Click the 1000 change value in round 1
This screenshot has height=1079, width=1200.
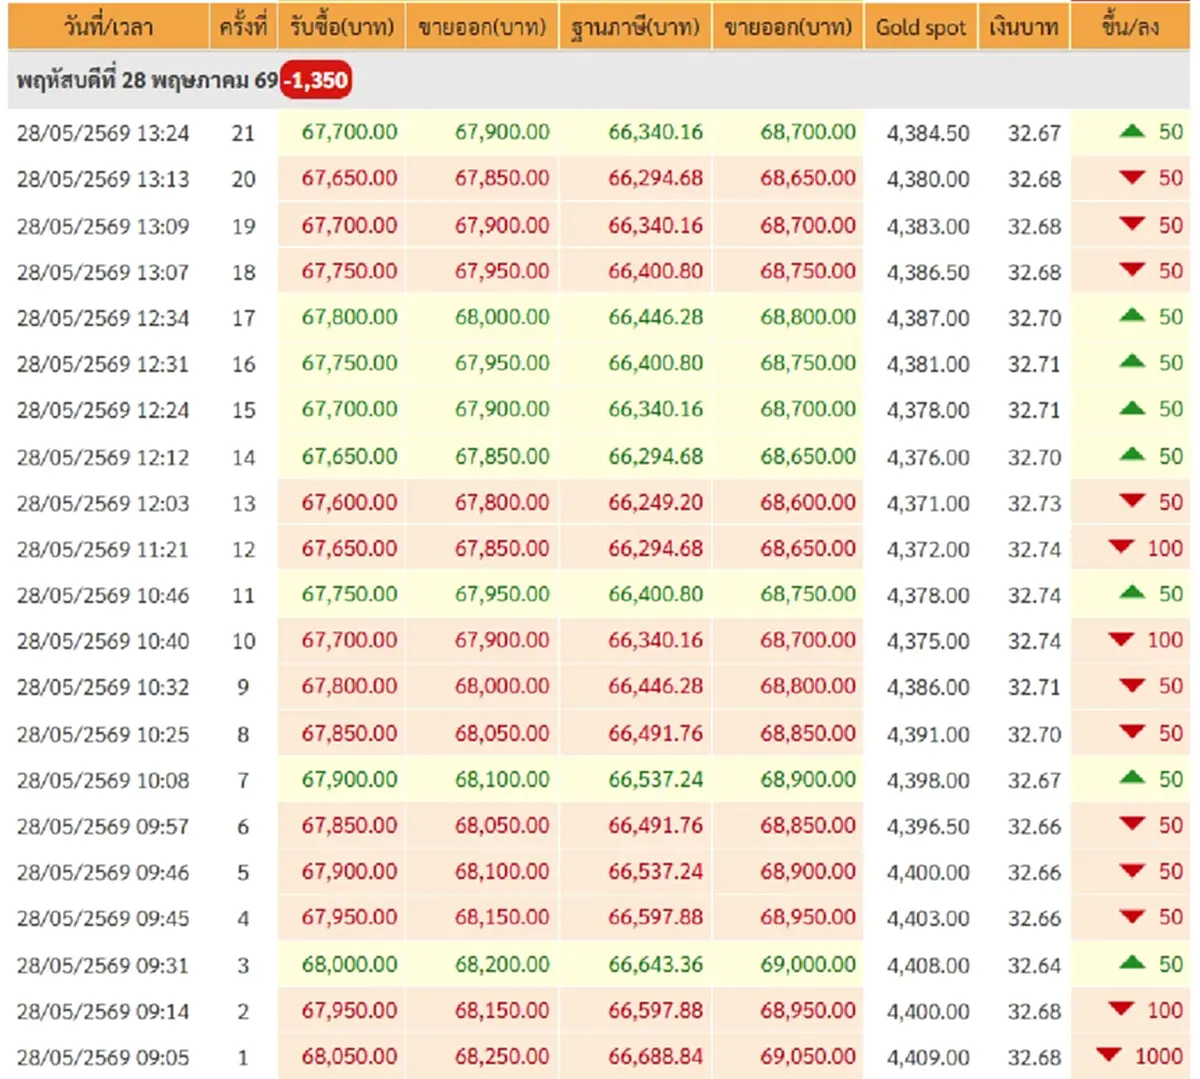tap(1159, 1056)
